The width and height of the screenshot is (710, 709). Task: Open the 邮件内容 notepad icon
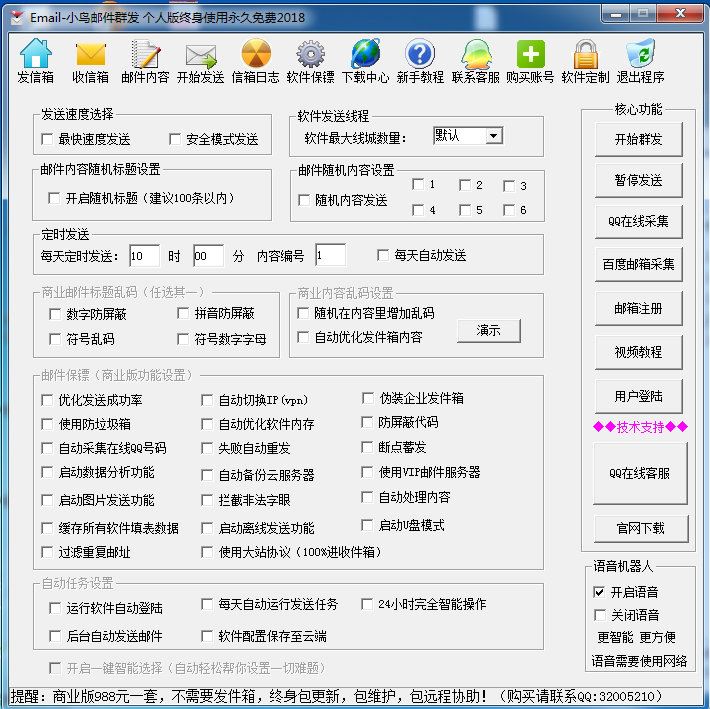tap(145, 53)
